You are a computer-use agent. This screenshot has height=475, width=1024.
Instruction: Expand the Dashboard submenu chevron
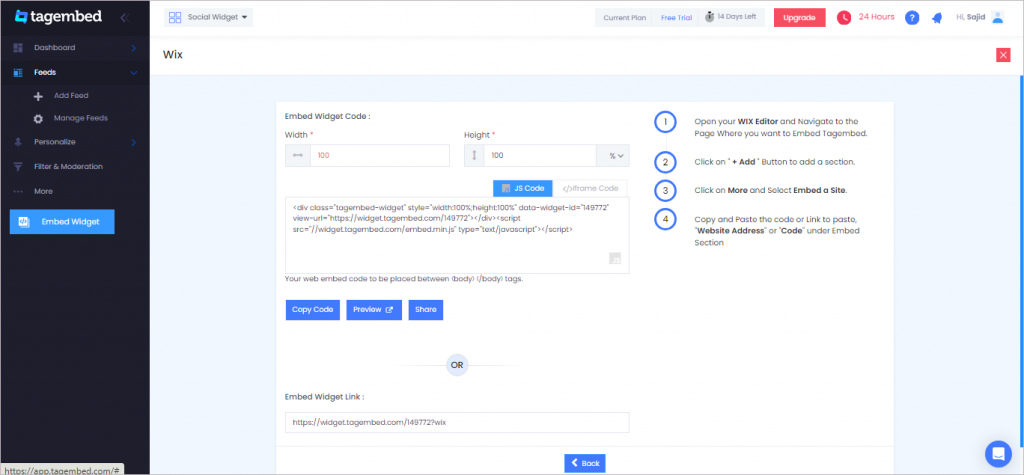click(133, 48)
